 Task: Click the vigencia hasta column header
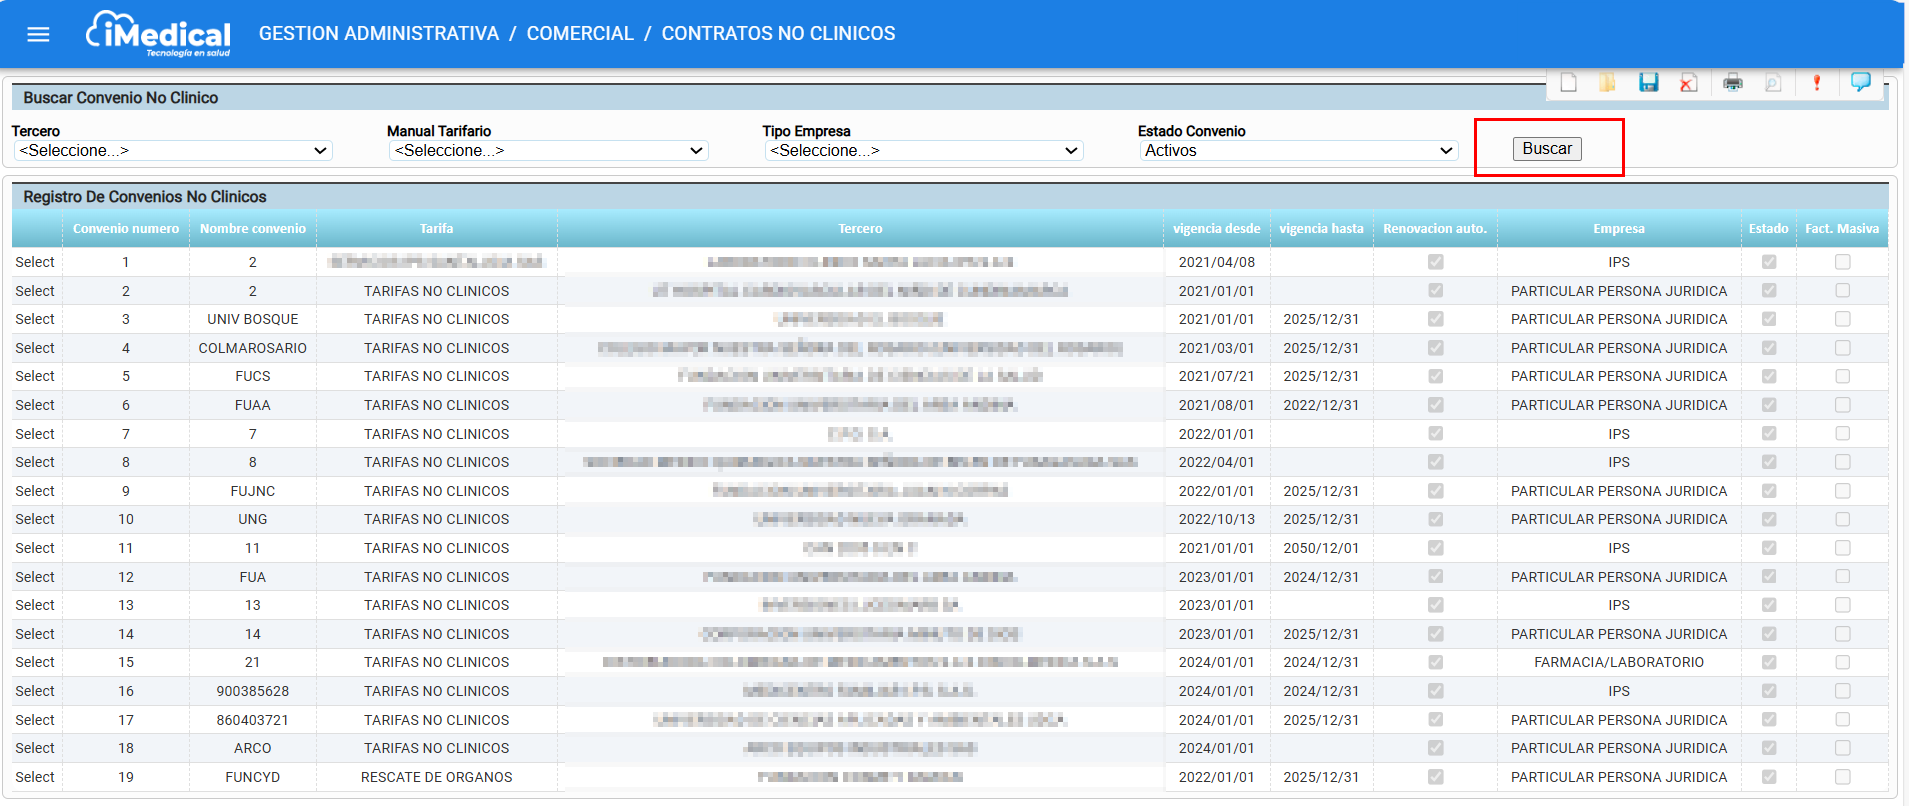1321,229
